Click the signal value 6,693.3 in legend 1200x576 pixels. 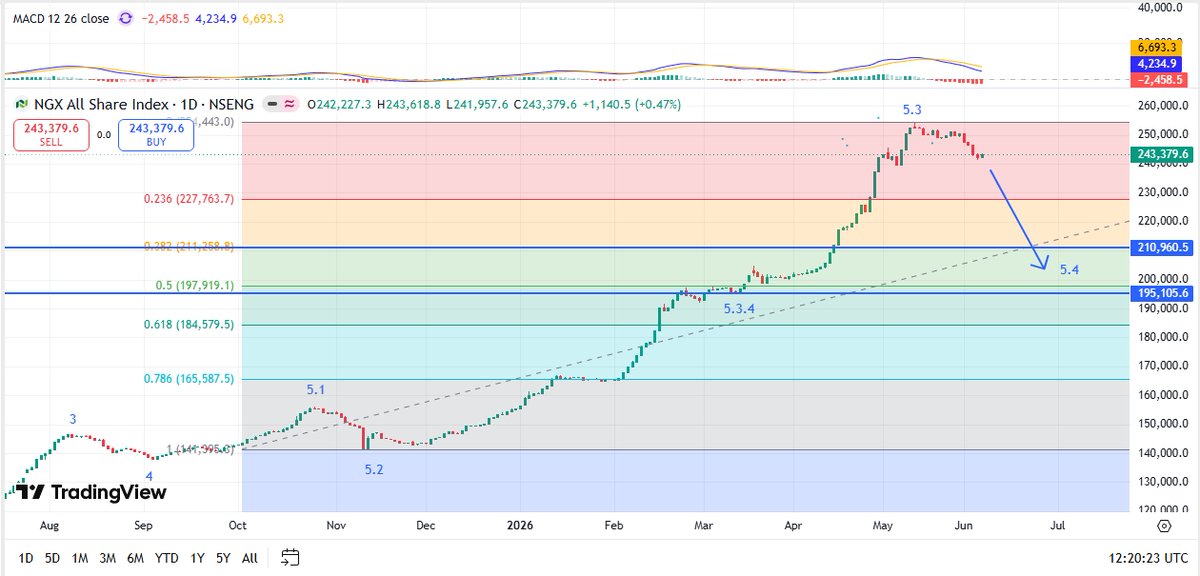coord(264,19)
